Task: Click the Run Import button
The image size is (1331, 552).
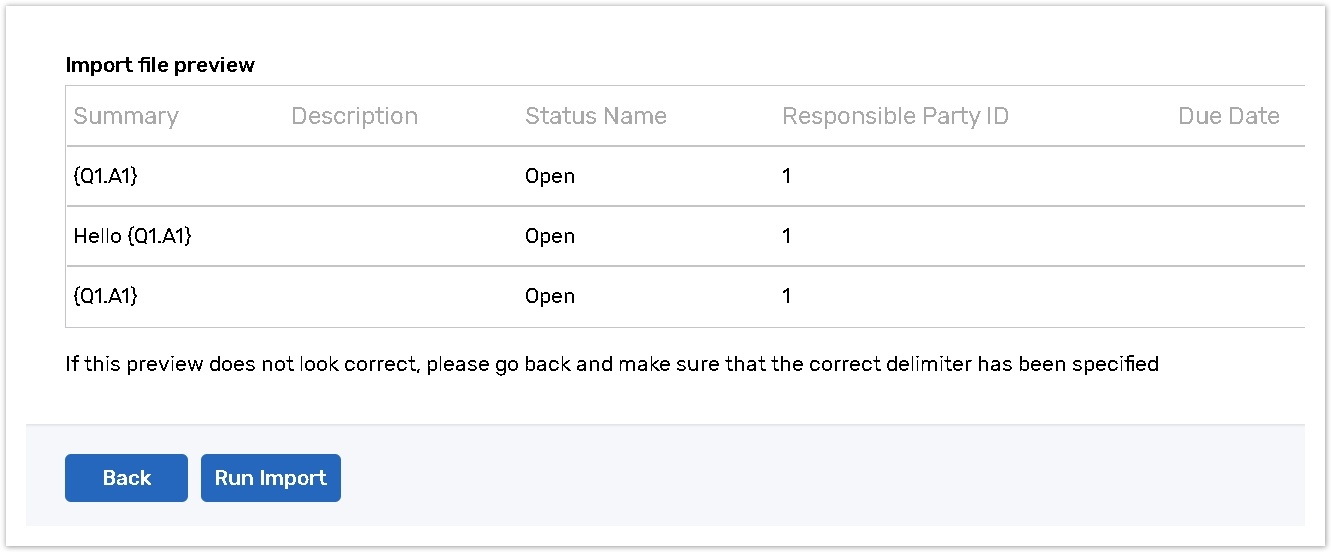Action: click(270, 478)
